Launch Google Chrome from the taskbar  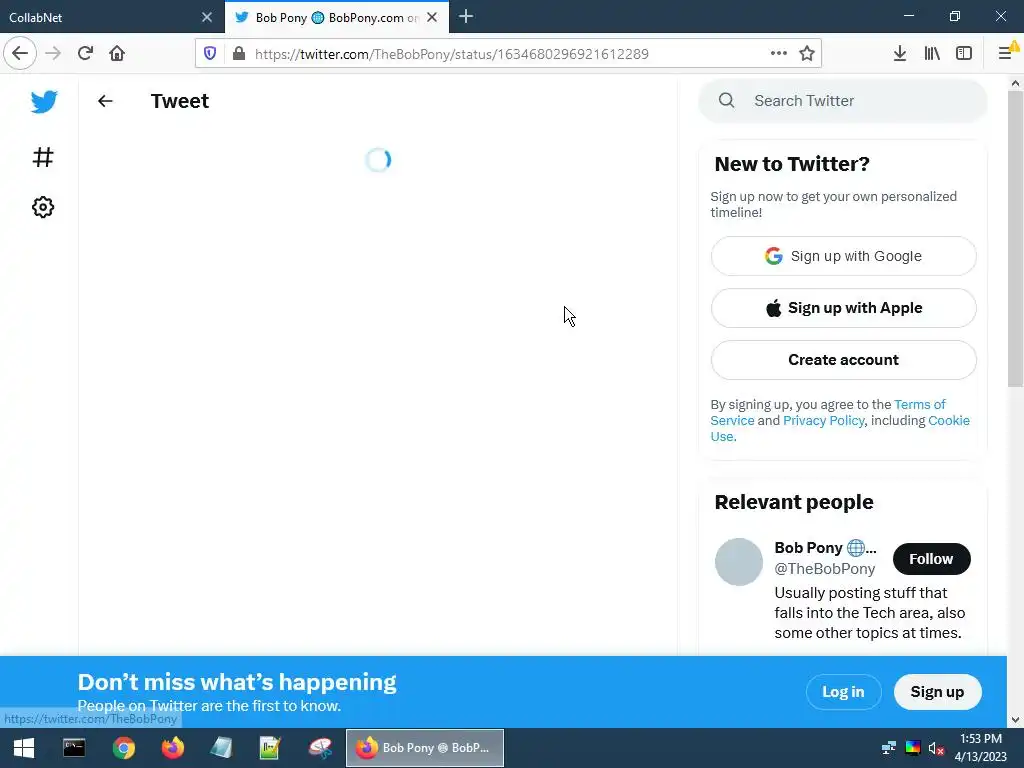pyautogui.click(x=123, y=748)
